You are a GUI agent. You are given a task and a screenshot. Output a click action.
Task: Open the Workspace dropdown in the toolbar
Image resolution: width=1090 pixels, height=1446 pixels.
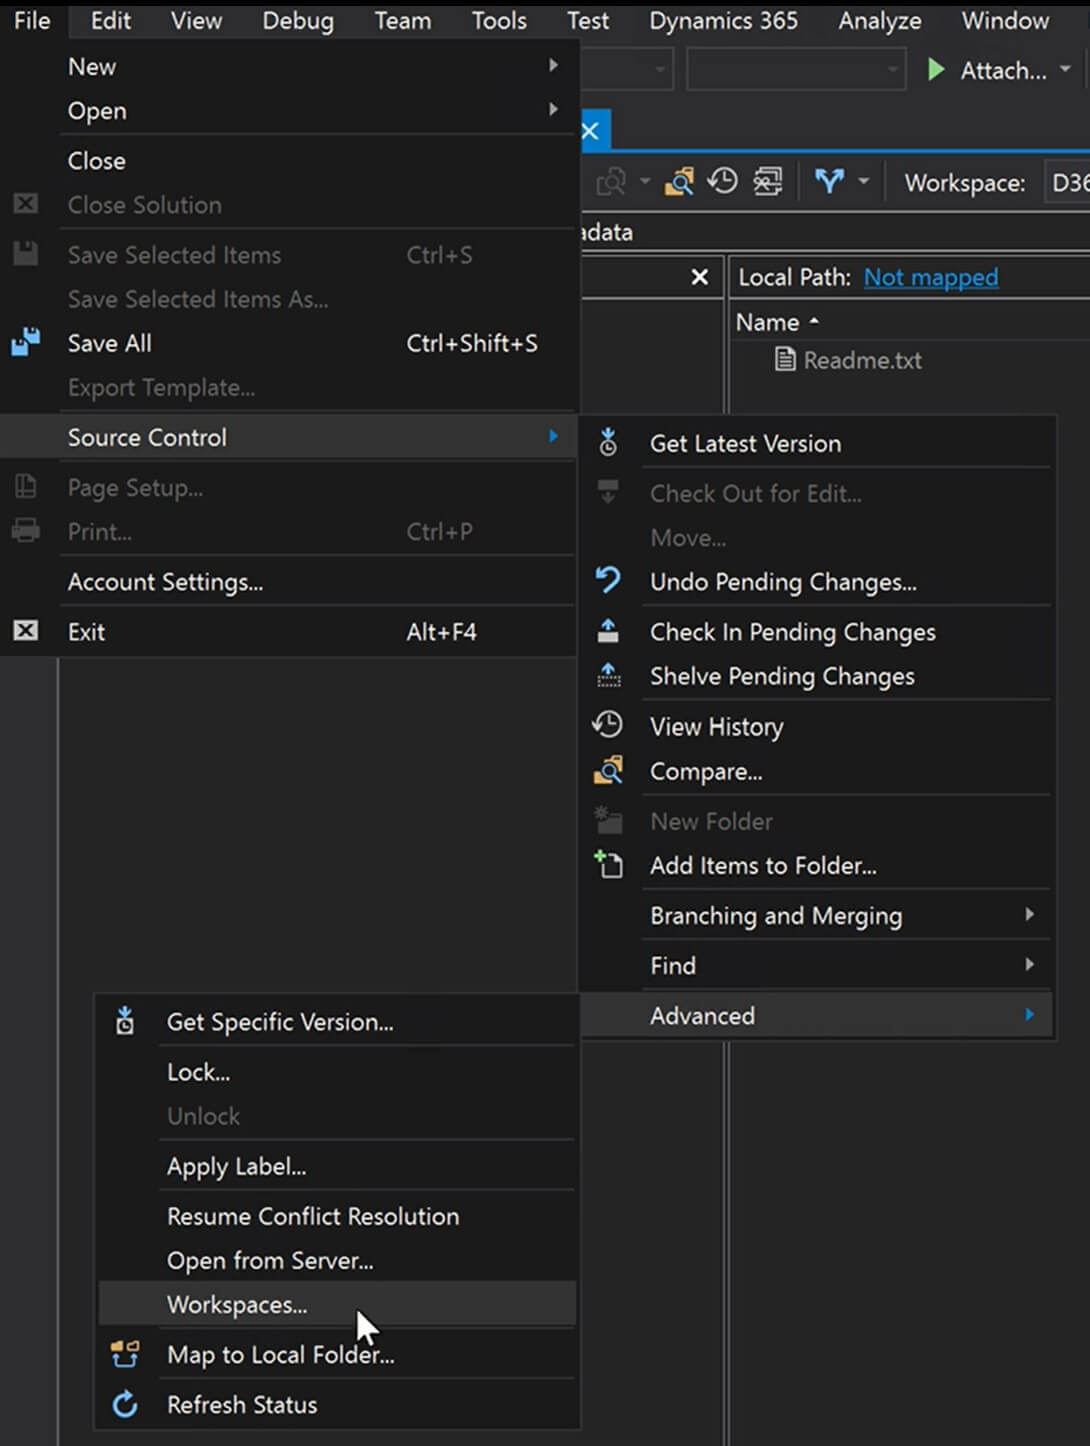pos(1067,183)
